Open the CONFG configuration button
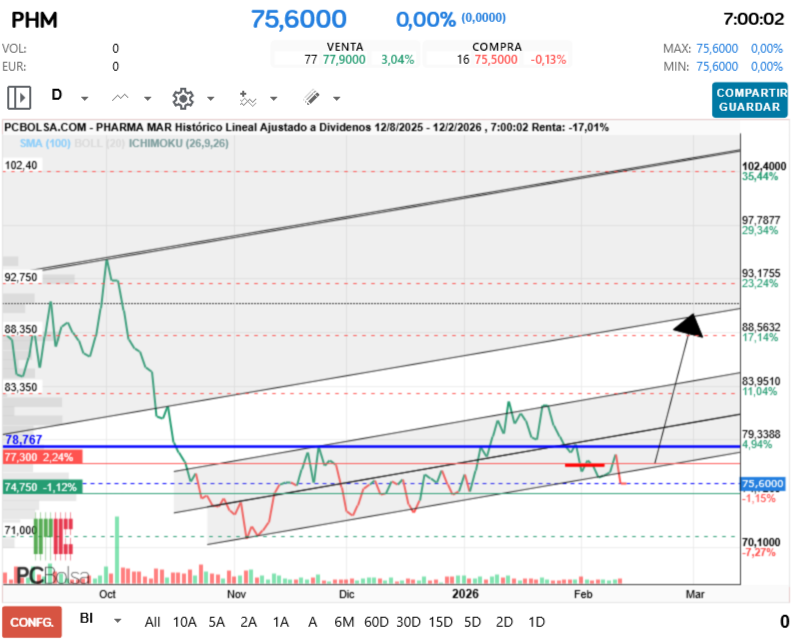The height and width of the screenshot is (643, 803). pyautogui.click(x=32, y=622)
